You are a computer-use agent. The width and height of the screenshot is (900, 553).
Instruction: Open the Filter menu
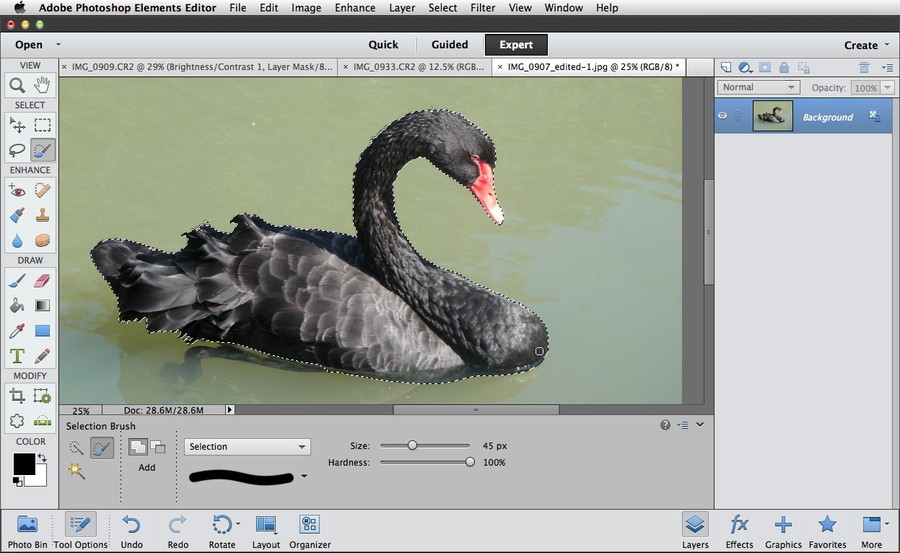coord(483,8)
